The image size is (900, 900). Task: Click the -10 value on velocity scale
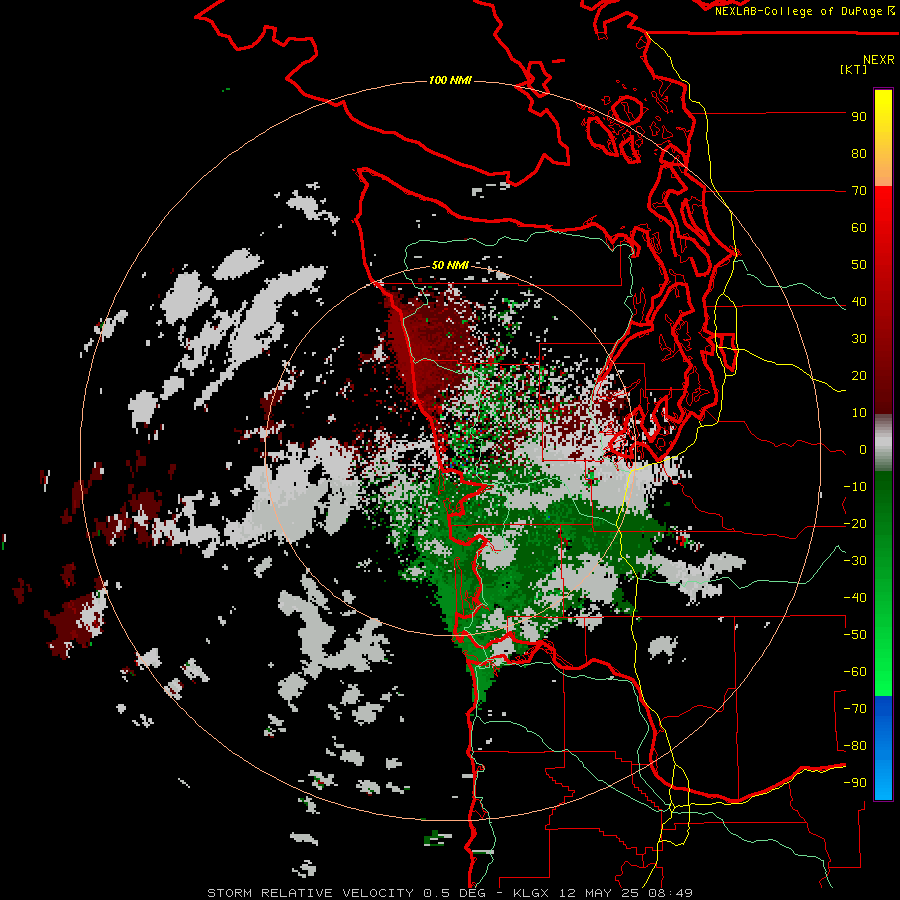855,487
